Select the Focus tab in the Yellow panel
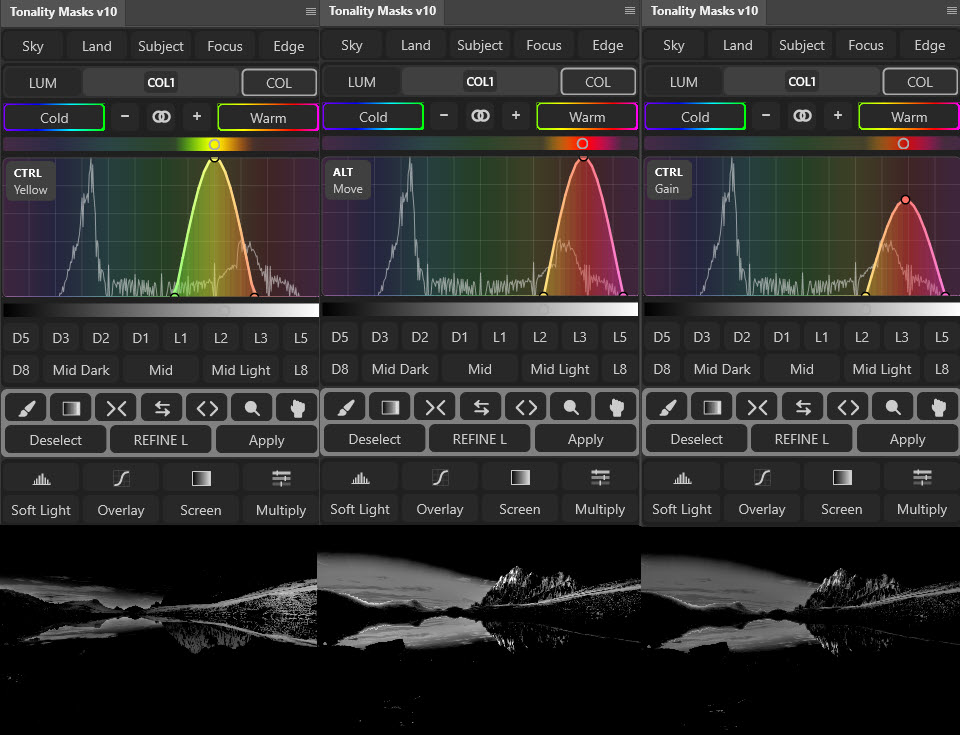Screen dimensions: 960x735 point(225,46)
